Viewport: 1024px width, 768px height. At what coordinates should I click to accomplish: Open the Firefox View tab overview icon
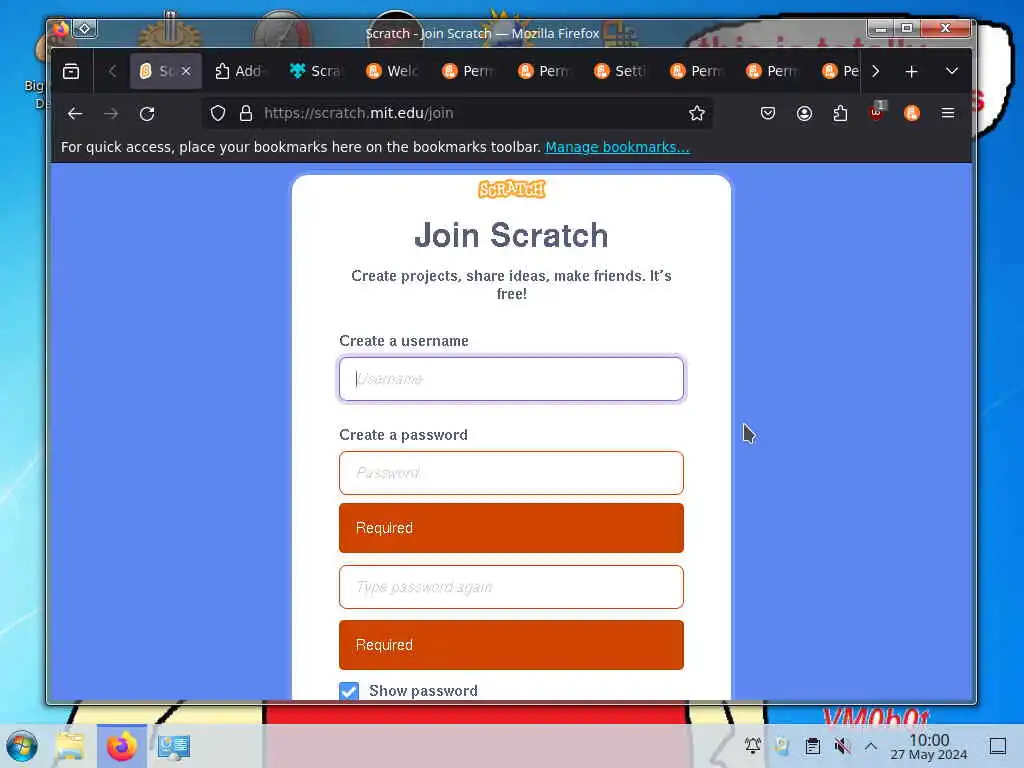click(x=71, y=71)
